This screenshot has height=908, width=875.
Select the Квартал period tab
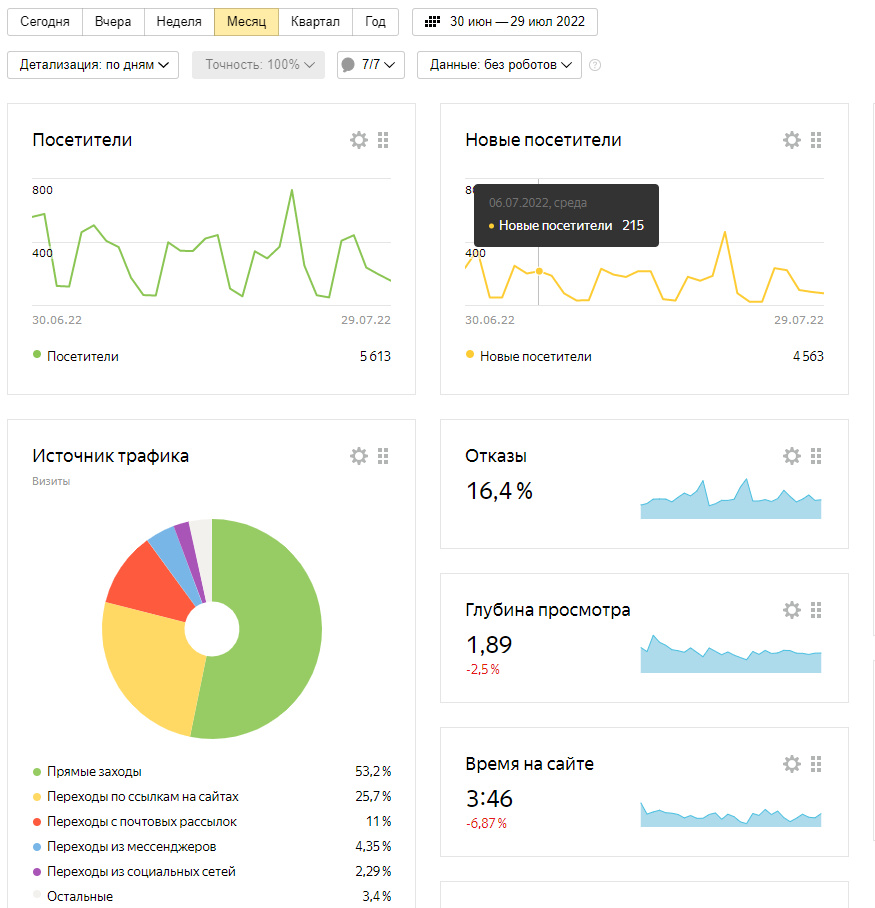coord(314,22)
